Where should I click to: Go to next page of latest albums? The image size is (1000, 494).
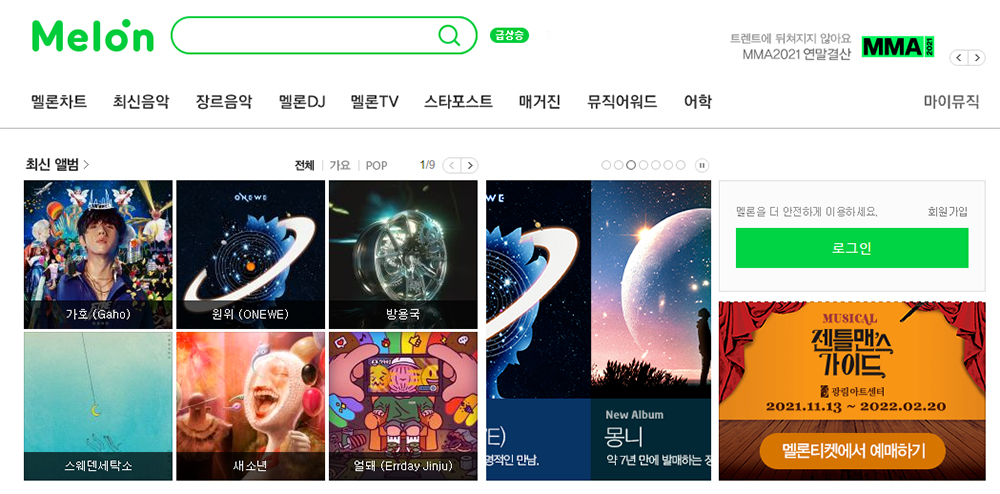click(x=469, y=166)
